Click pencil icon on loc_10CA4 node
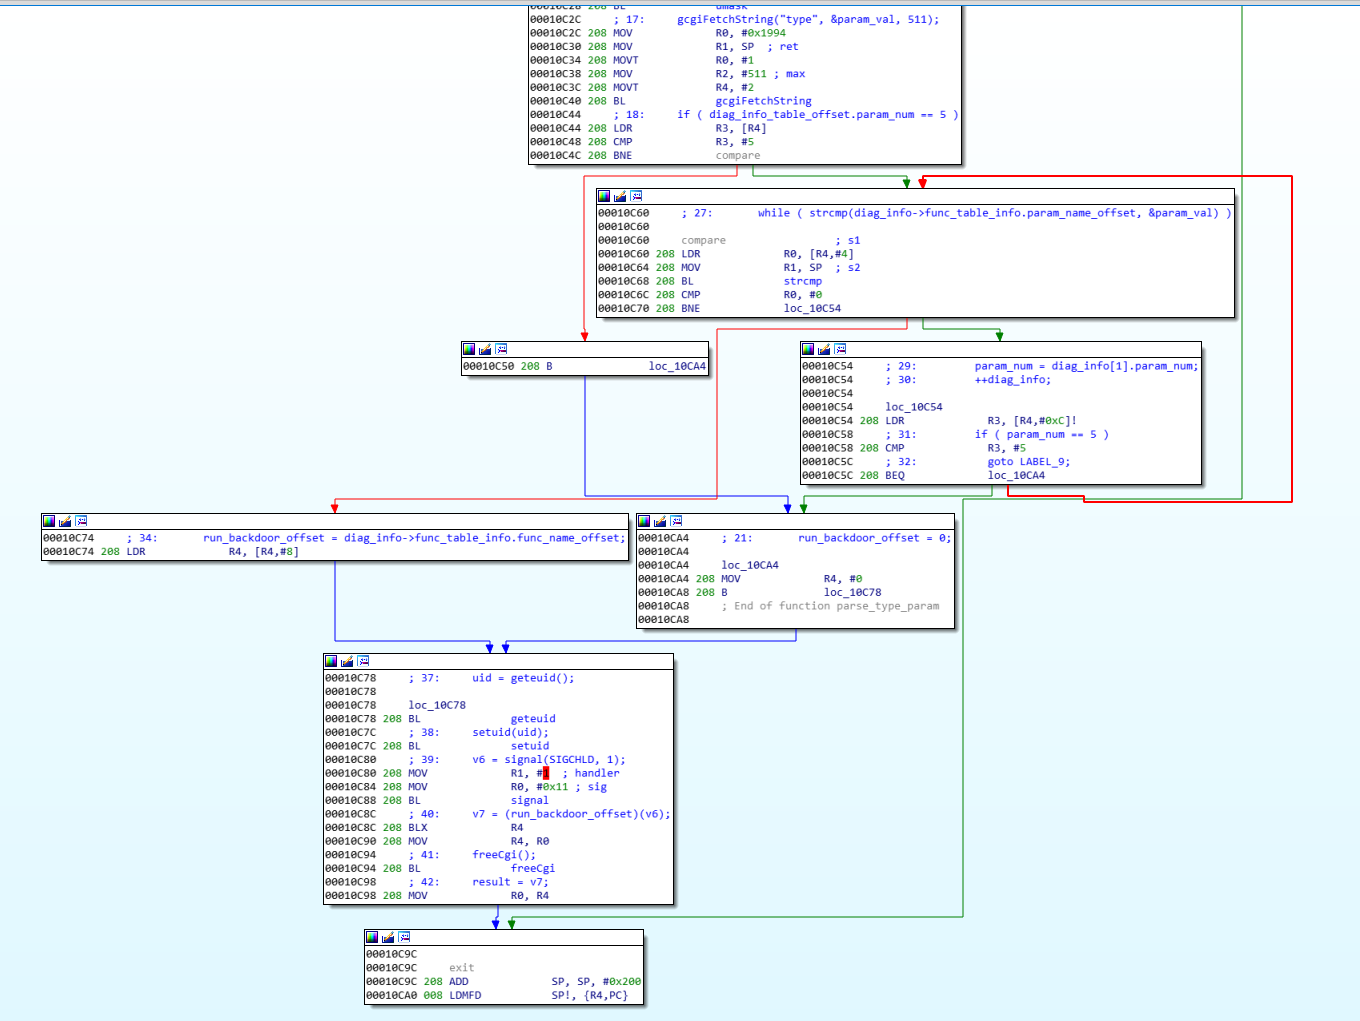Screen dimensions: 1360x1021 (x=660, y=521)
